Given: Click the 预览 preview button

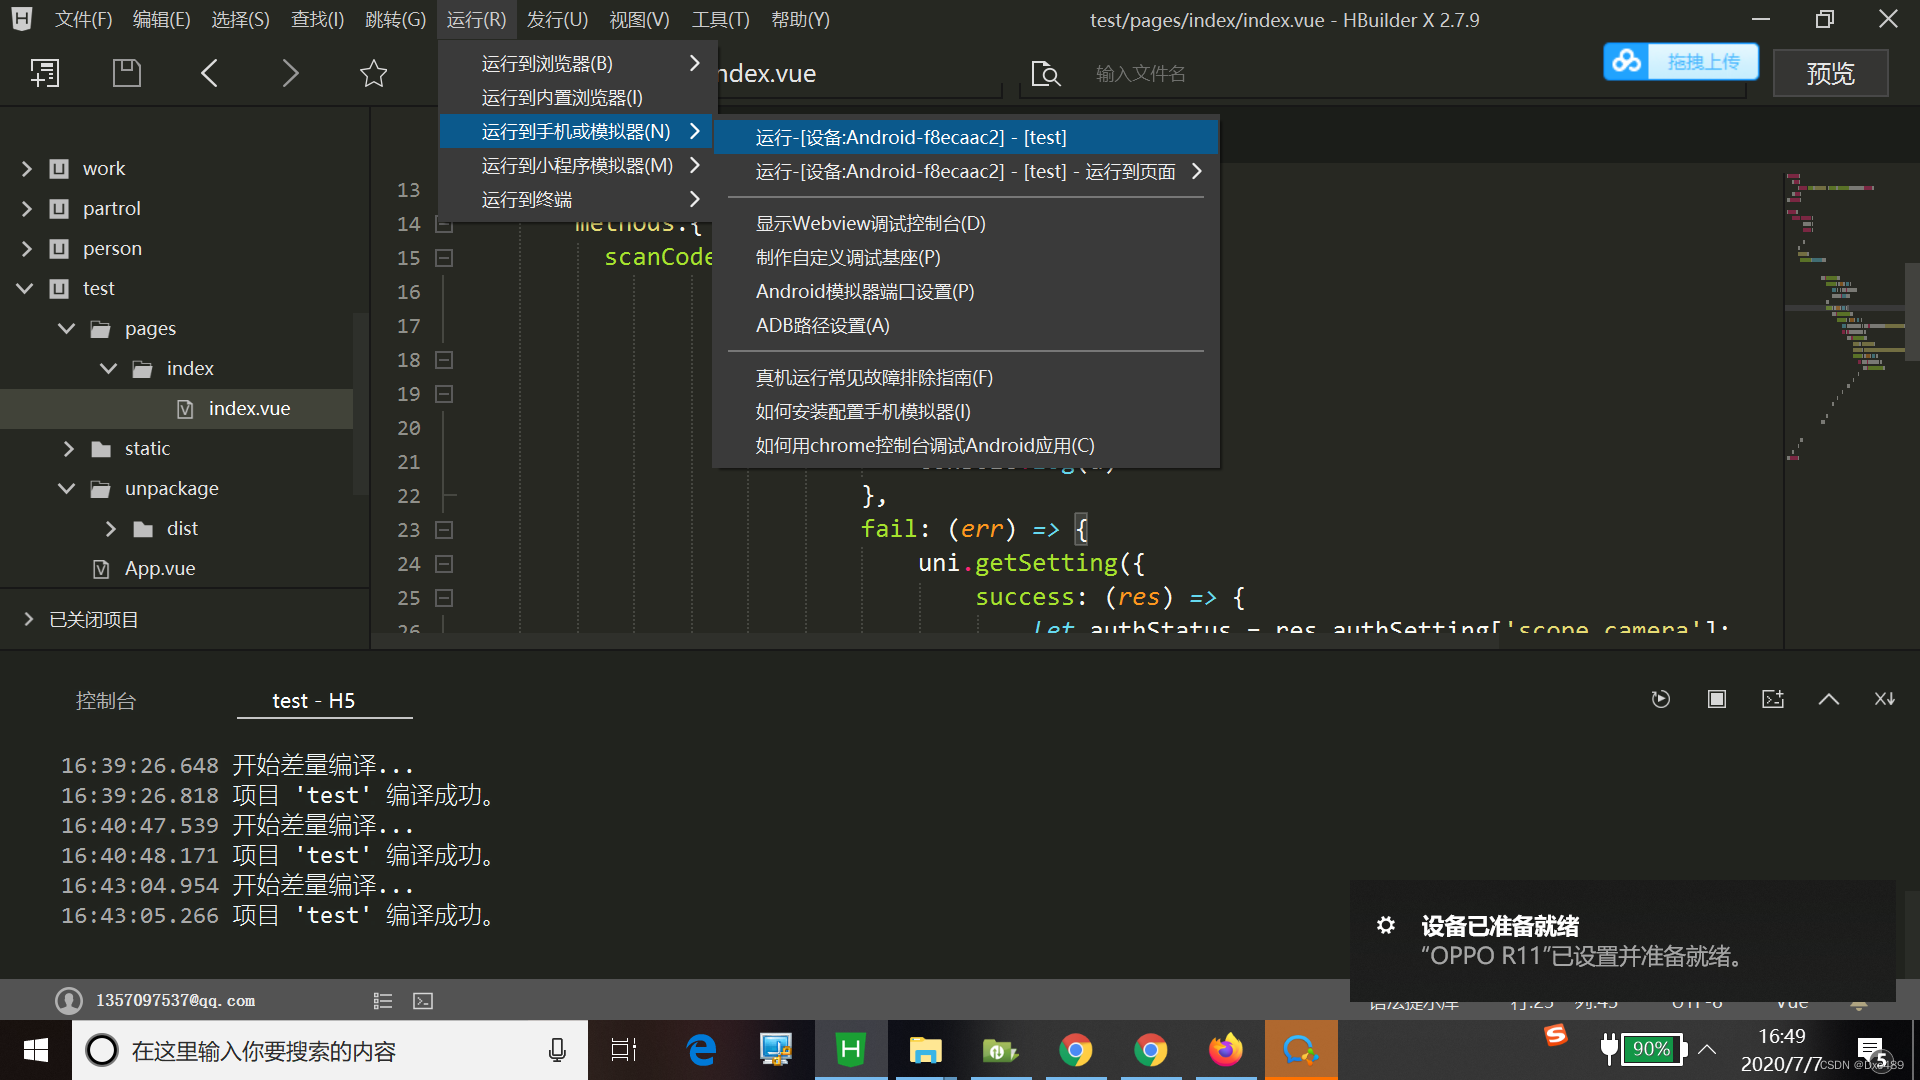Looking at the screenshot, I should click(x=1830, y=73).
